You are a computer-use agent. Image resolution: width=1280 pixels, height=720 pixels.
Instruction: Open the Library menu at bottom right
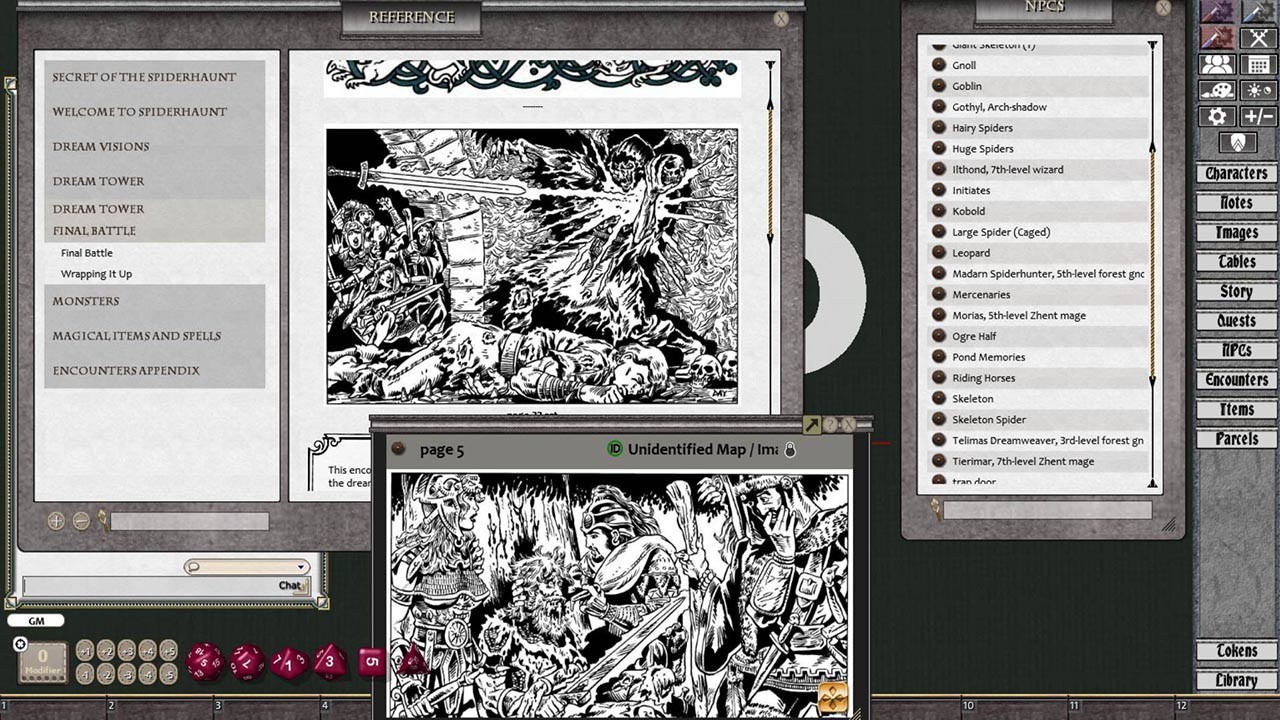click(1234, 680)
